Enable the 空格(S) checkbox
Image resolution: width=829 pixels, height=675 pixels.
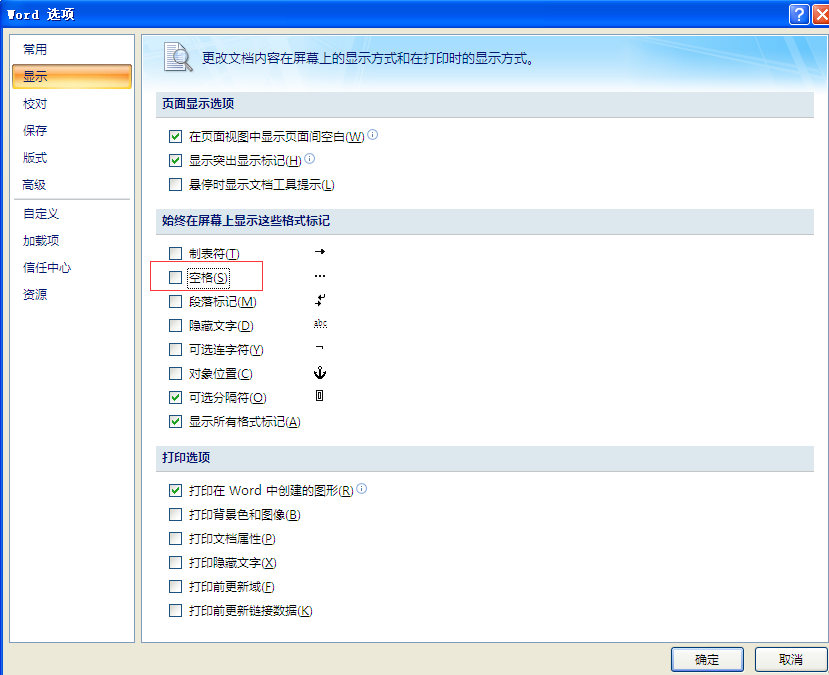[x=176, y=278]
